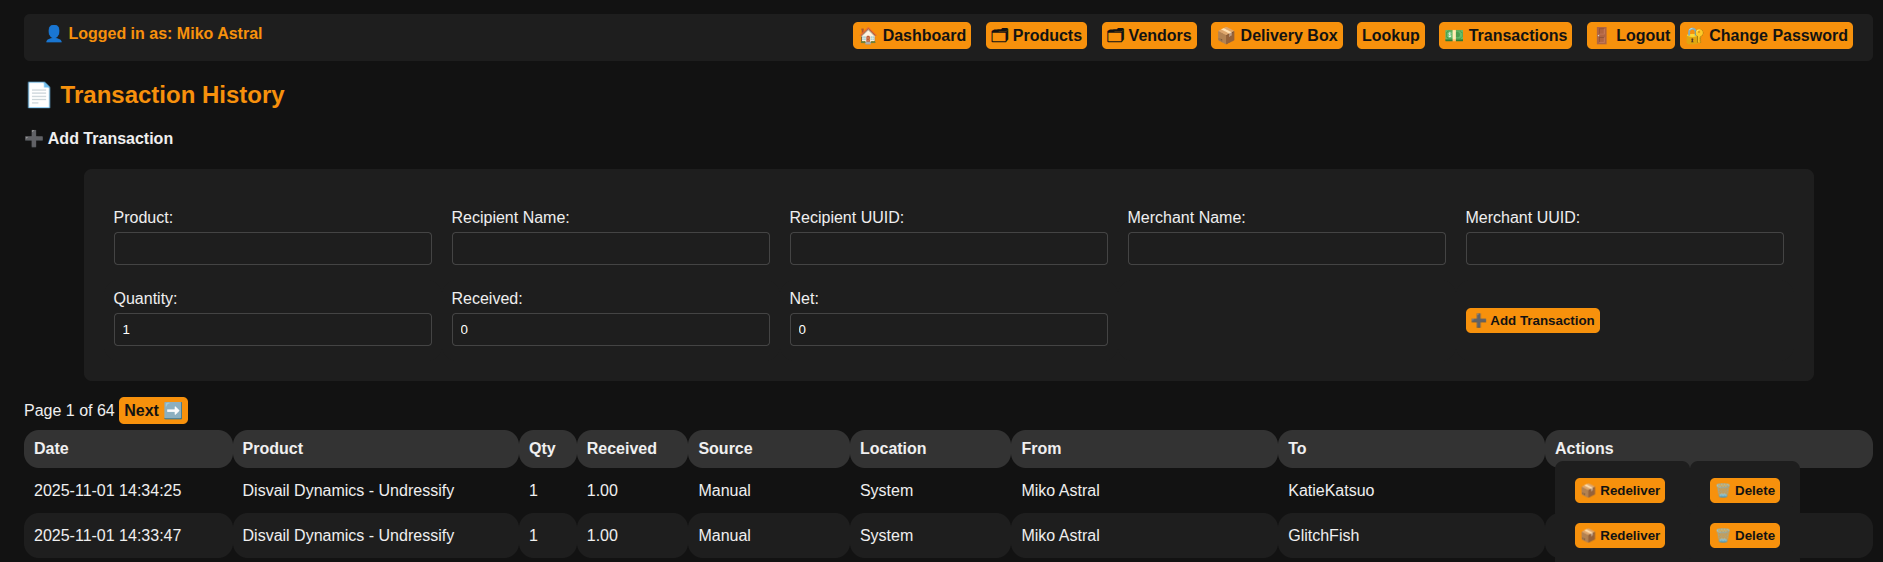
Task: Click into the Merchant Name field
Action: pyautogui.click(x=1286, y=249)
